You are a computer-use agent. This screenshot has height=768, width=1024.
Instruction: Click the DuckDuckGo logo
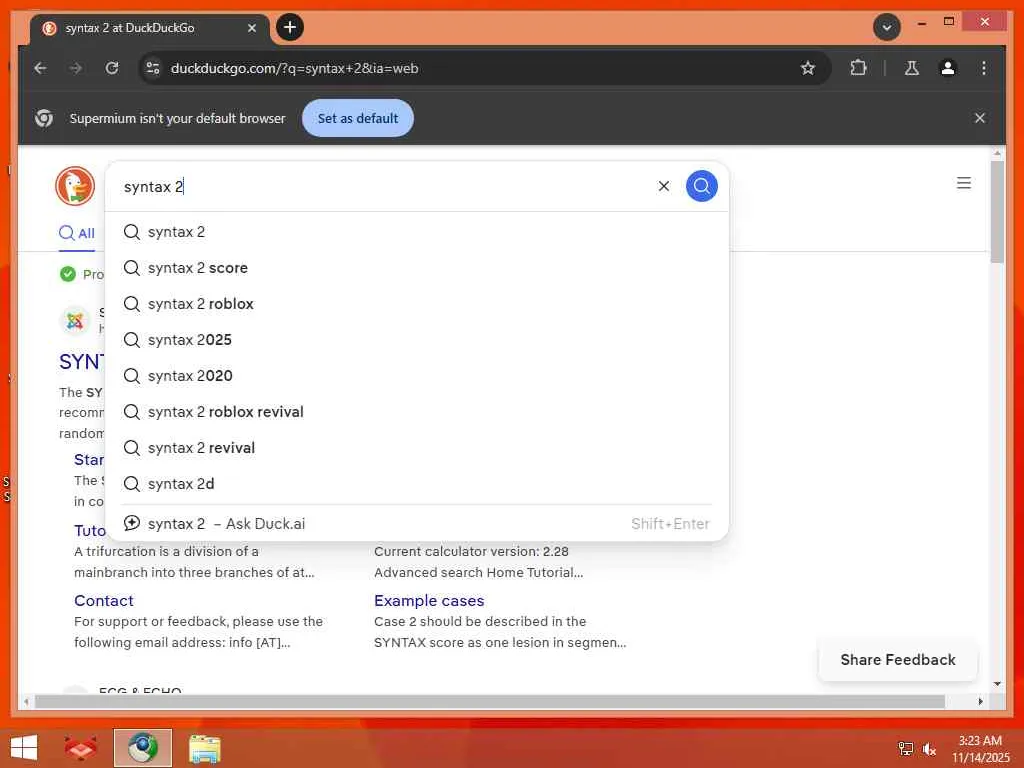click(x=75, y=186)
